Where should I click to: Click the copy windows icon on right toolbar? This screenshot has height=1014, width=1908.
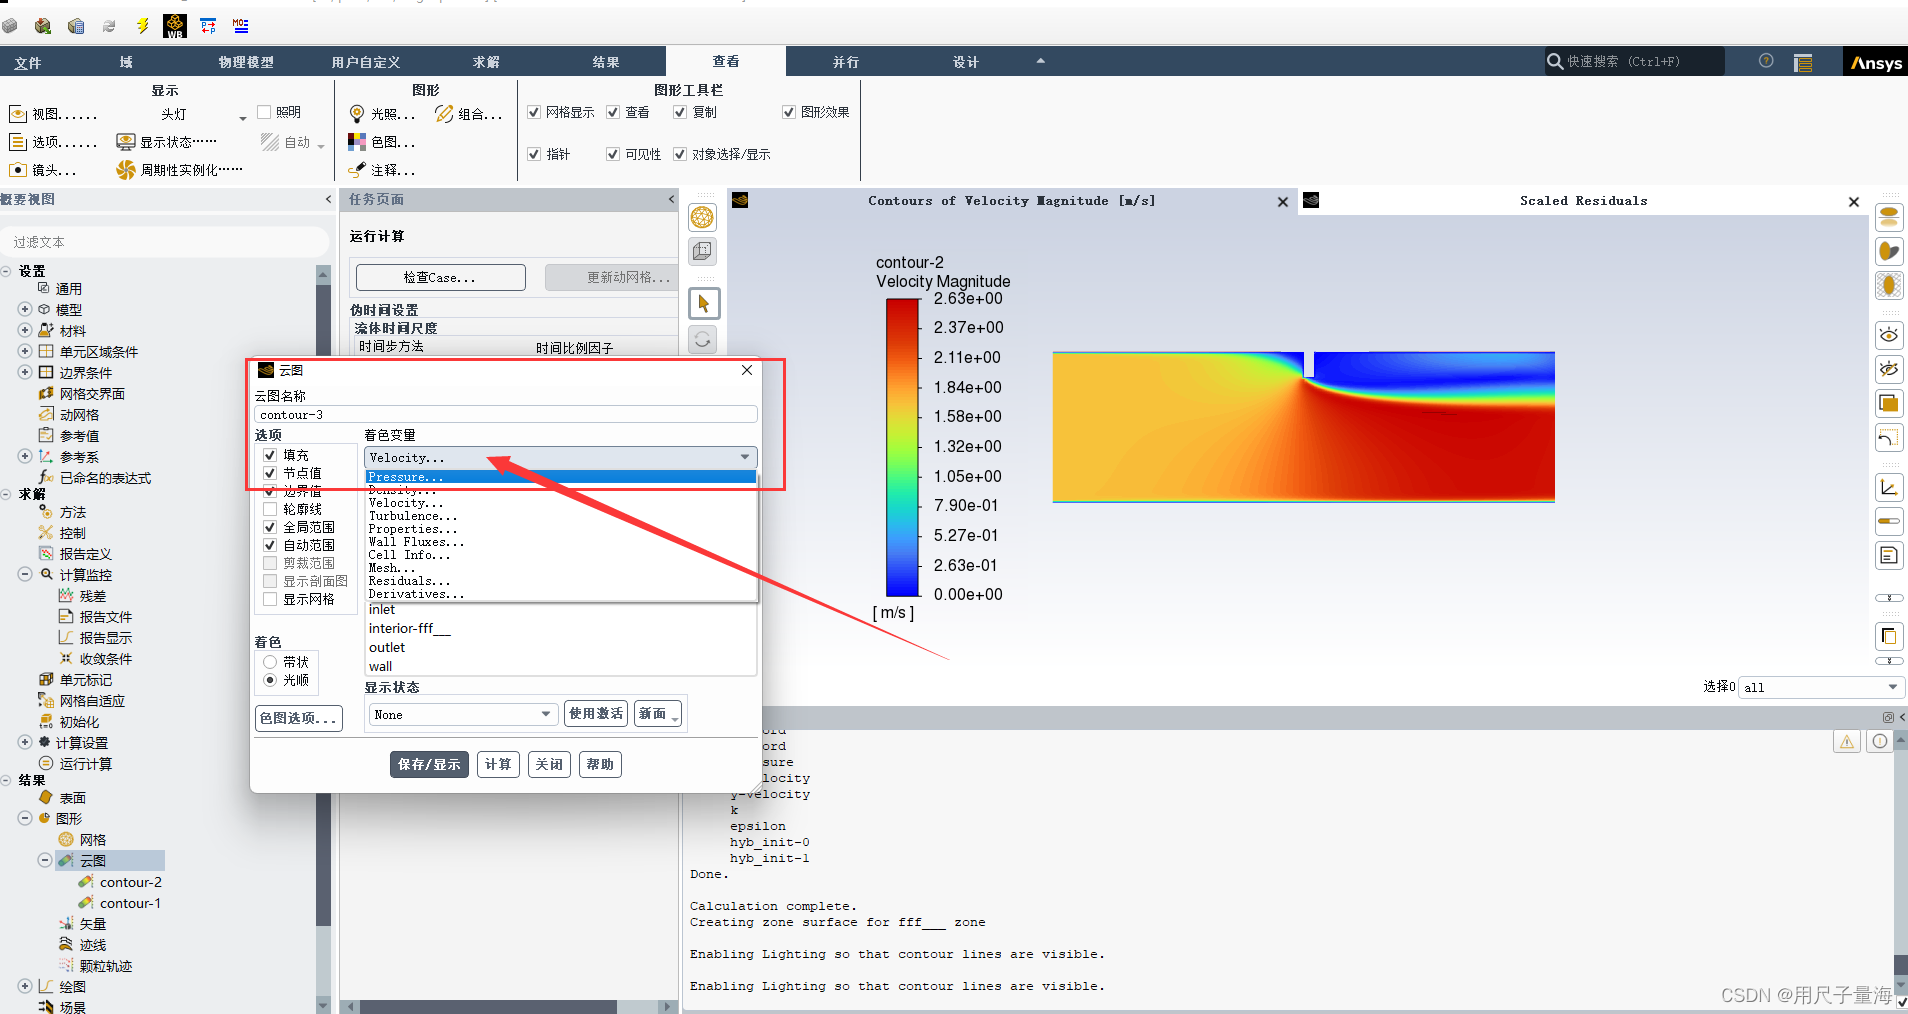click(1889, 636)
